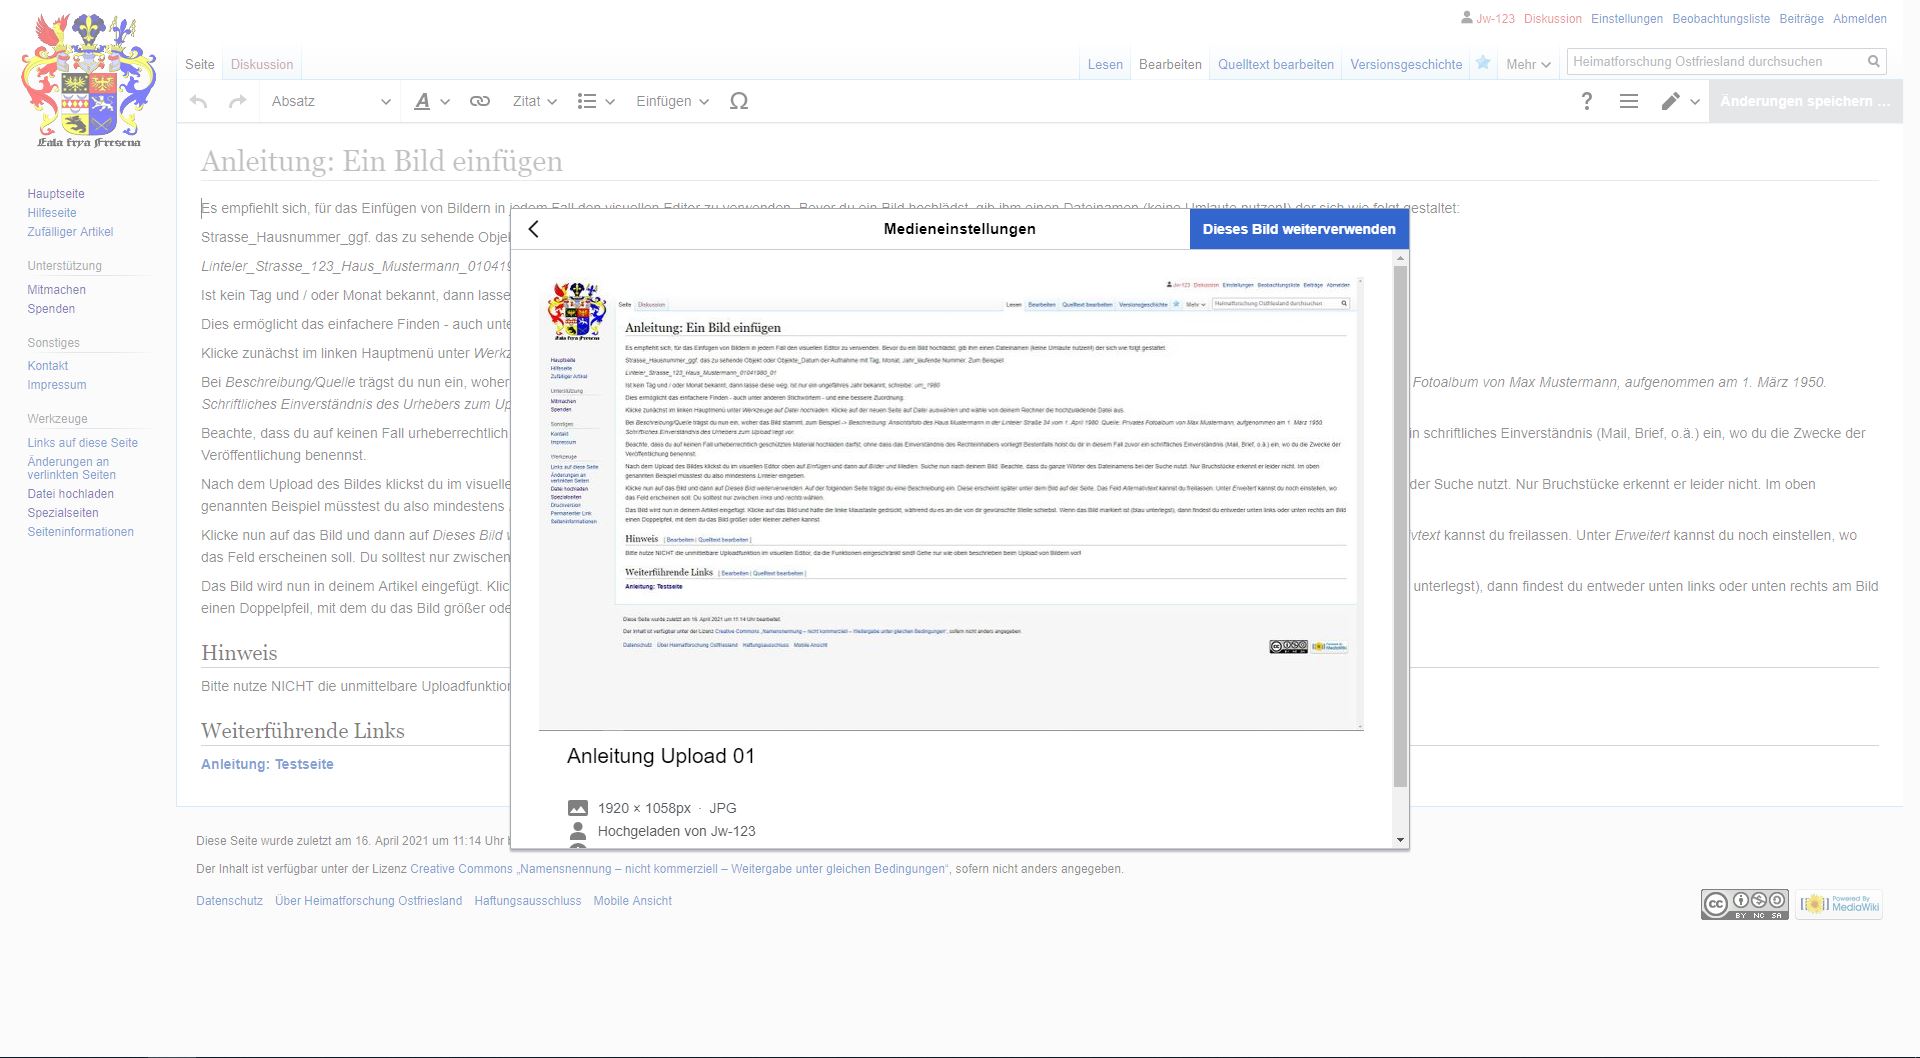Open the text style formatting dropdown
Viewport: 1920px width, 1058px height.
[432, 102]
